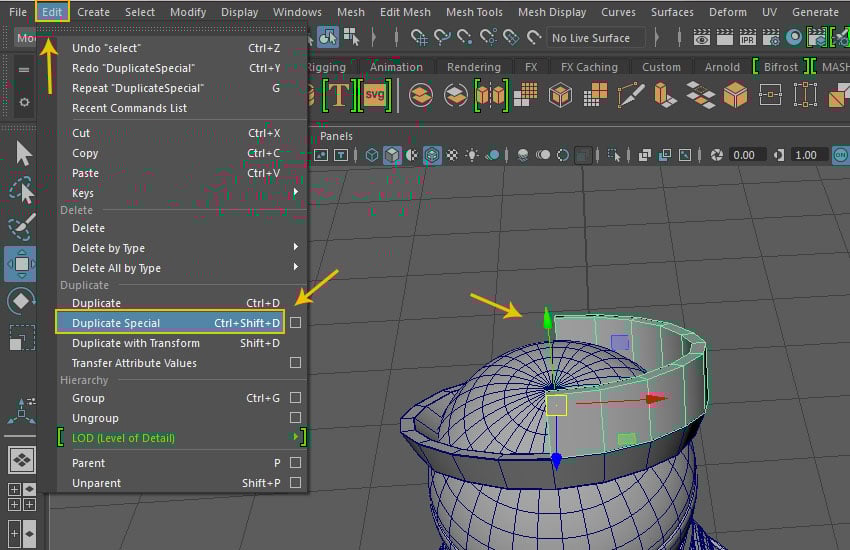Click the SVG shelf icon

click(x=375, y=95)
